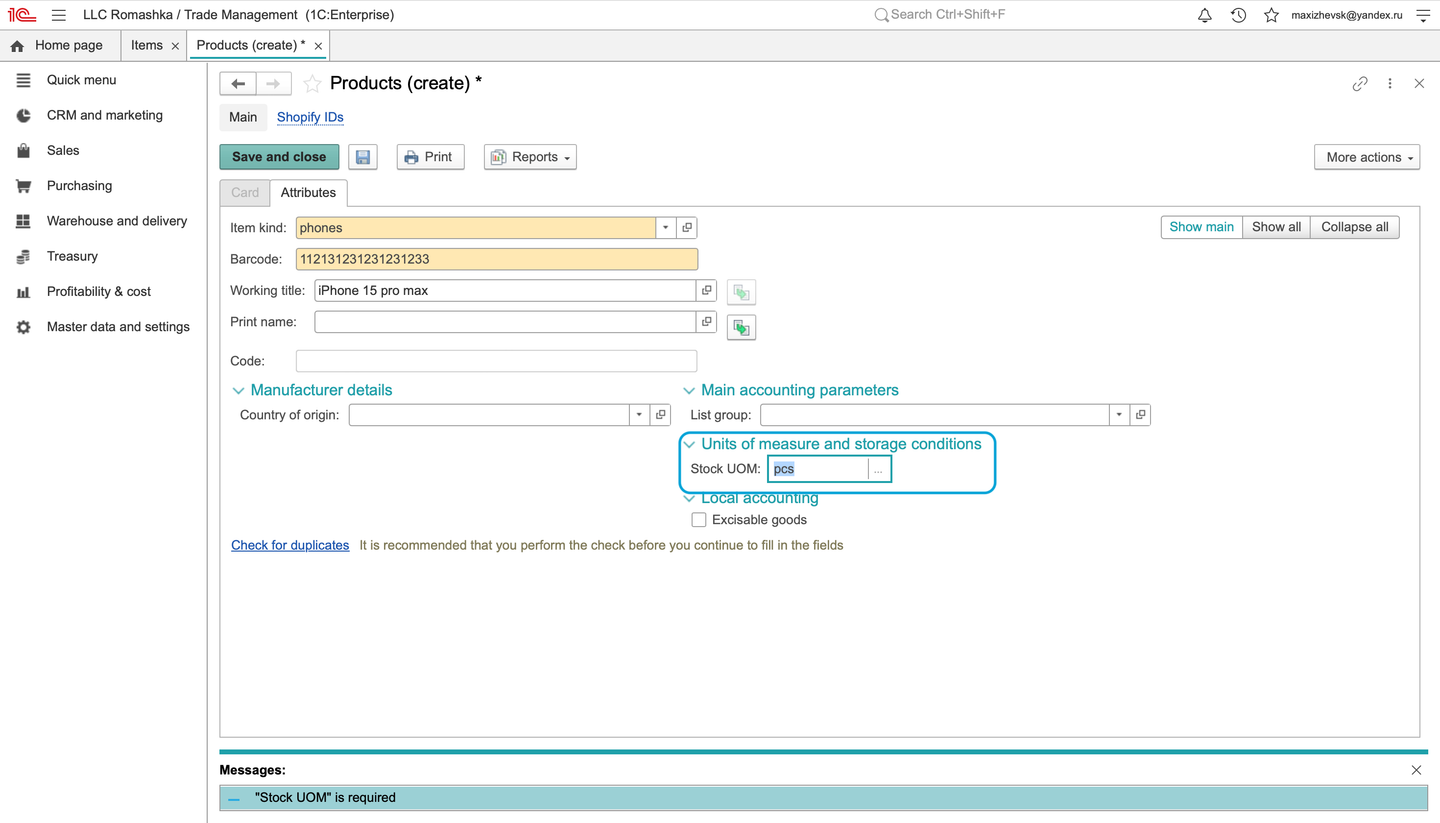Open the three-dot form options menu
This screenshot has width=1440, height=823.
coord(1390,84)
